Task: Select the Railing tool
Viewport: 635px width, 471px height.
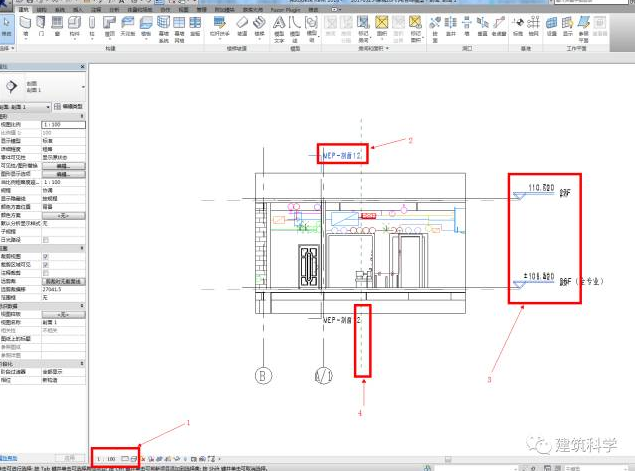Action: [x=219, y=26]
